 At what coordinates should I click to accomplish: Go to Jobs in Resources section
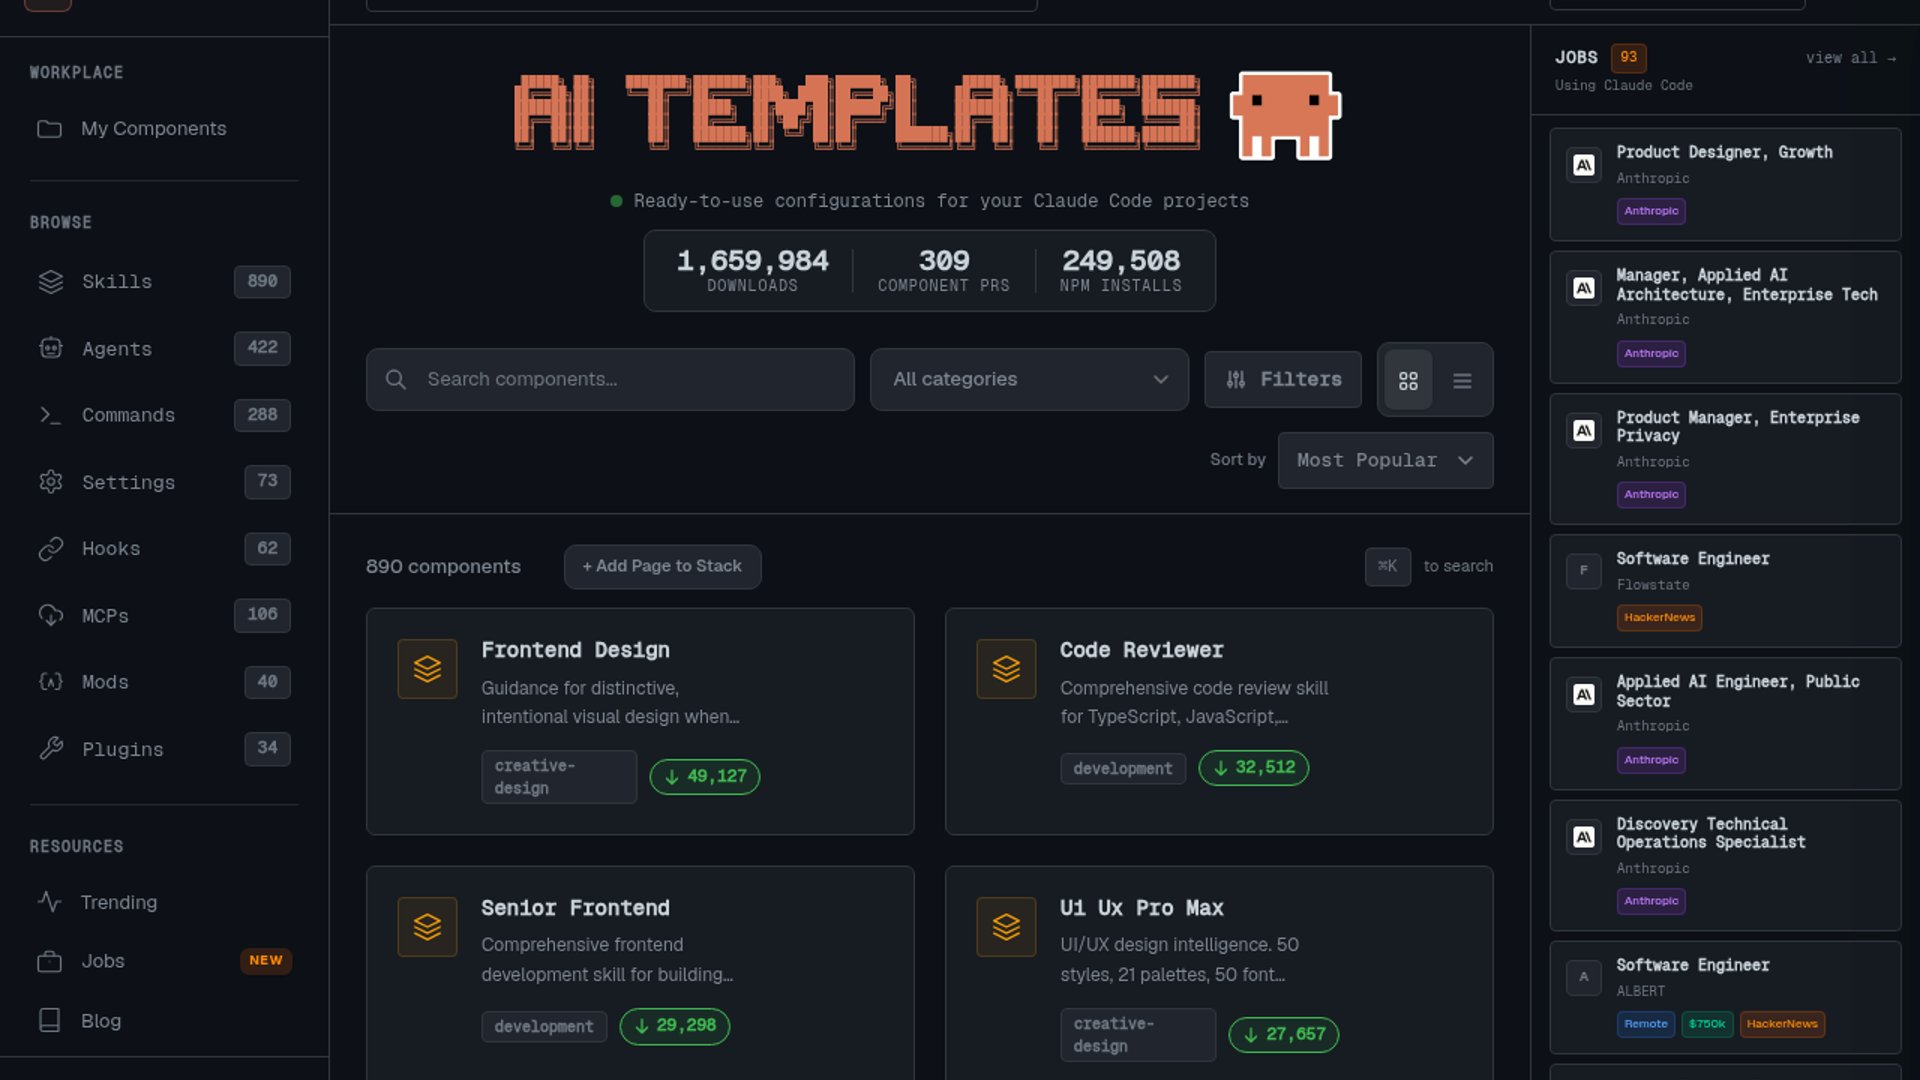(164, 961)
